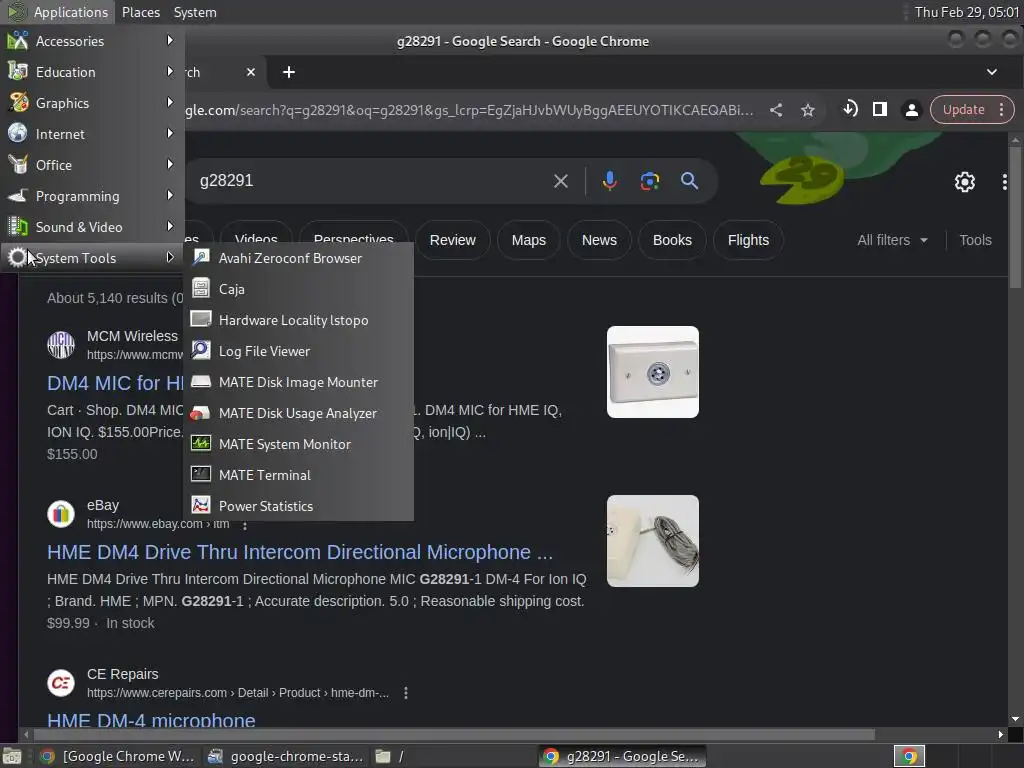The height and width of the screenshot is (768, 1024).
Task: Open the Places menu
Action: click(140, 12)
